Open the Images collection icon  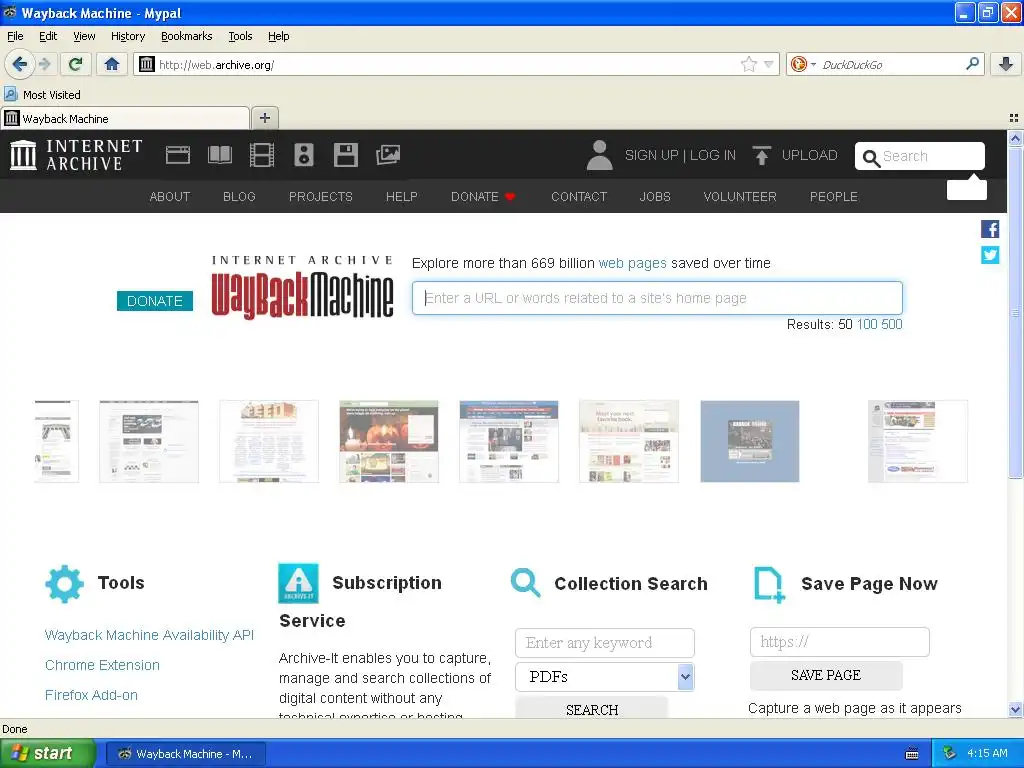pyautogui.click(x=388, y=155)
